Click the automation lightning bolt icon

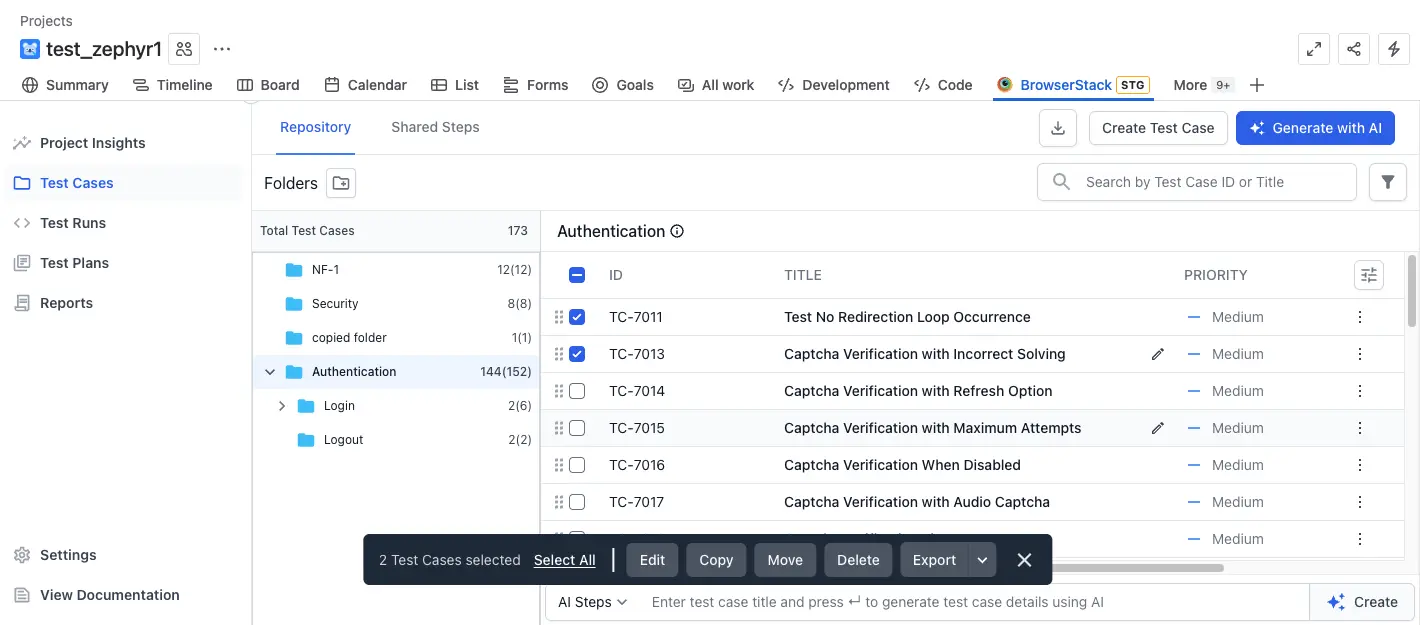pyautogui.click(x=1394, y=49)
